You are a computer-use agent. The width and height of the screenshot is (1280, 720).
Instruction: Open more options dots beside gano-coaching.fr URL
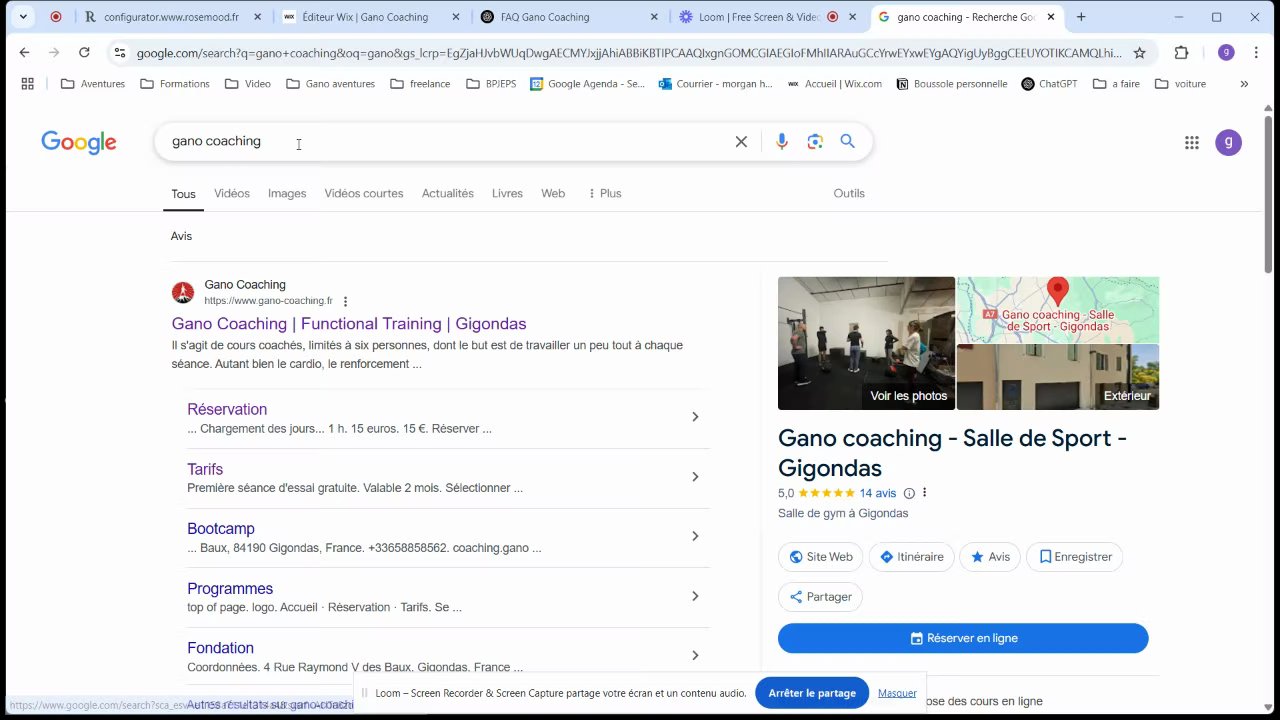click(345, 301)
